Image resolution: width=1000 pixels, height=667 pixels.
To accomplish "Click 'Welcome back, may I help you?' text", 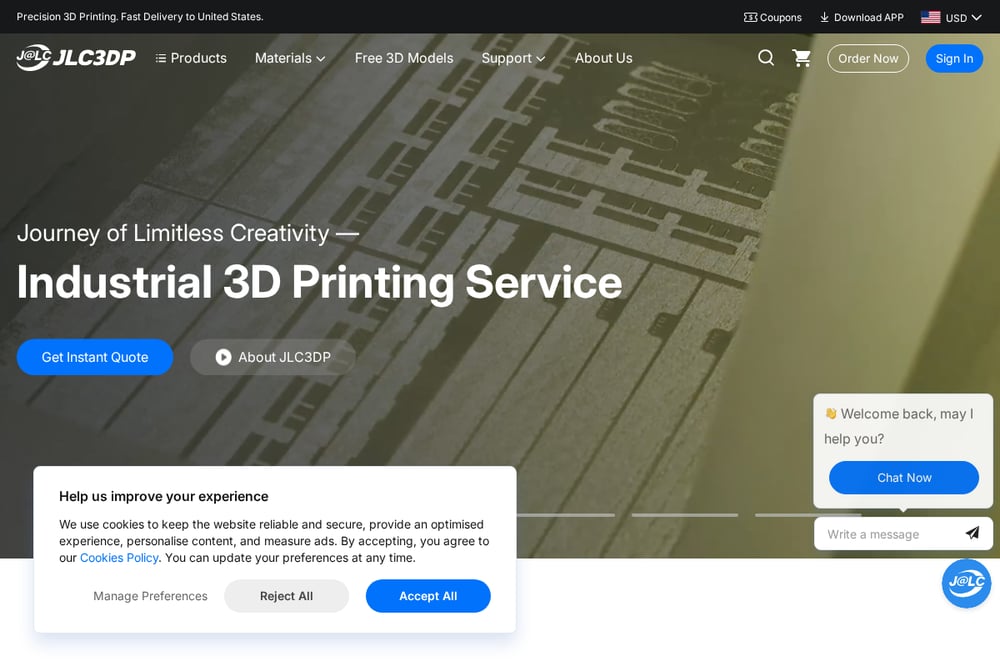I will 899,426.
